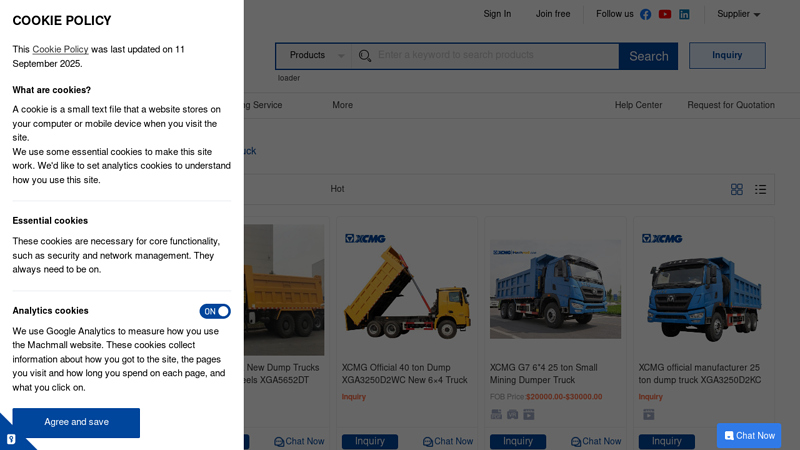Open the YouTube channel icon

coord(665,14)
